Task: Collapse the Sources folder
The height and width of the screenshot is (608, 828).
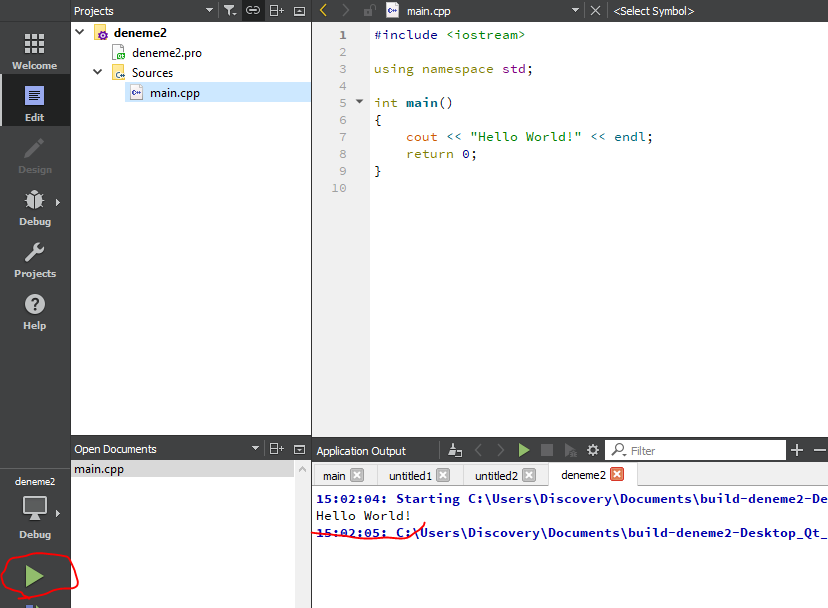Action: pos(98,72)
